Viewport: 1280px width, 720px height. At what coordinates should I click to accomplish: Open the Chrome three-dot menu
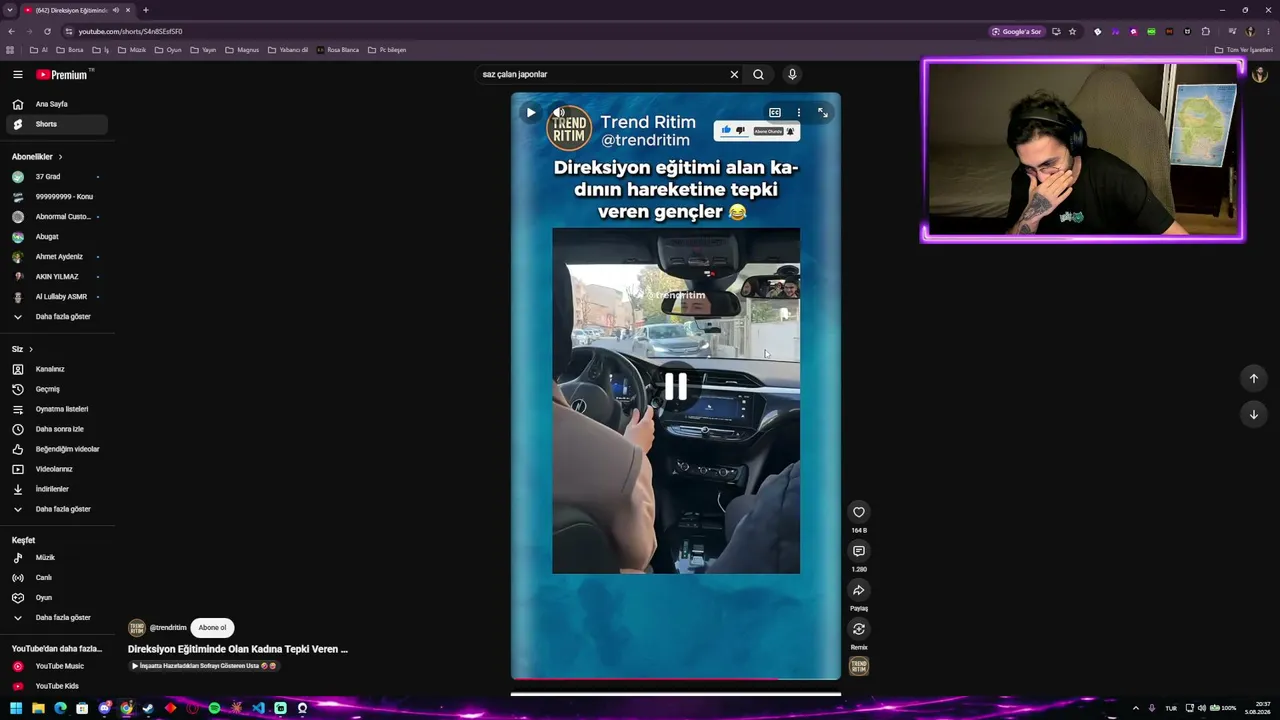[1268, 31]
